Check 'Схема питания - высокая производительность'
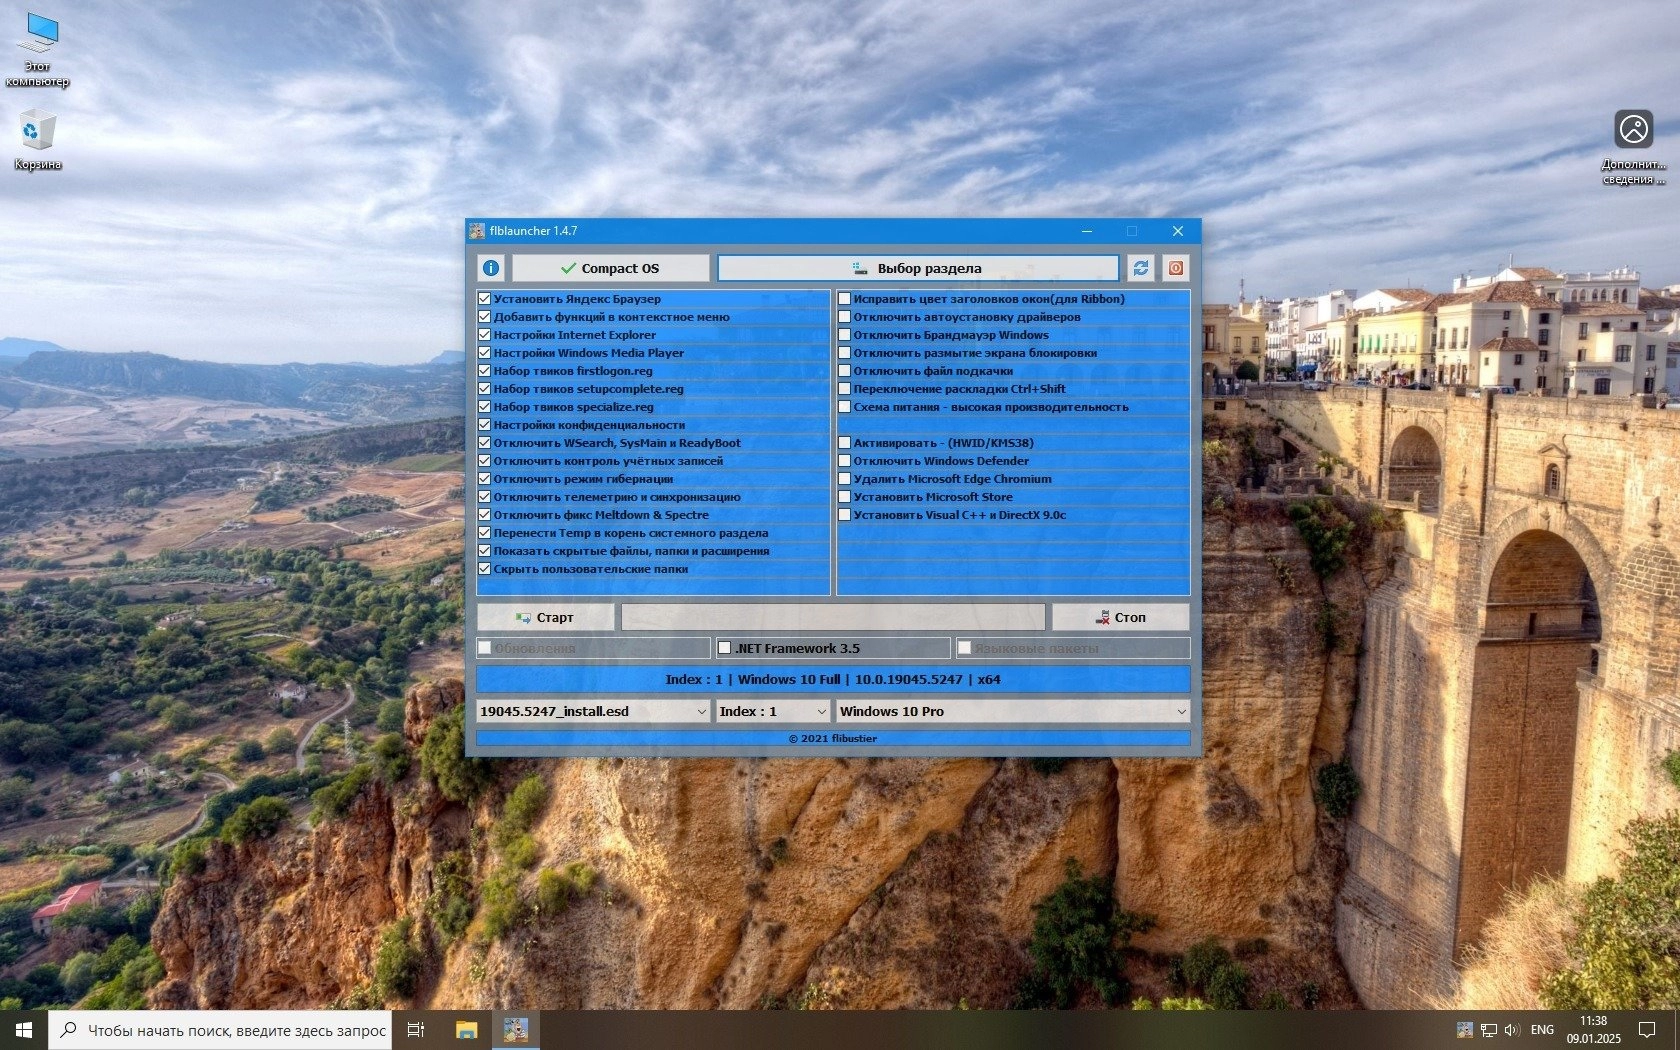 click(845, 407)
